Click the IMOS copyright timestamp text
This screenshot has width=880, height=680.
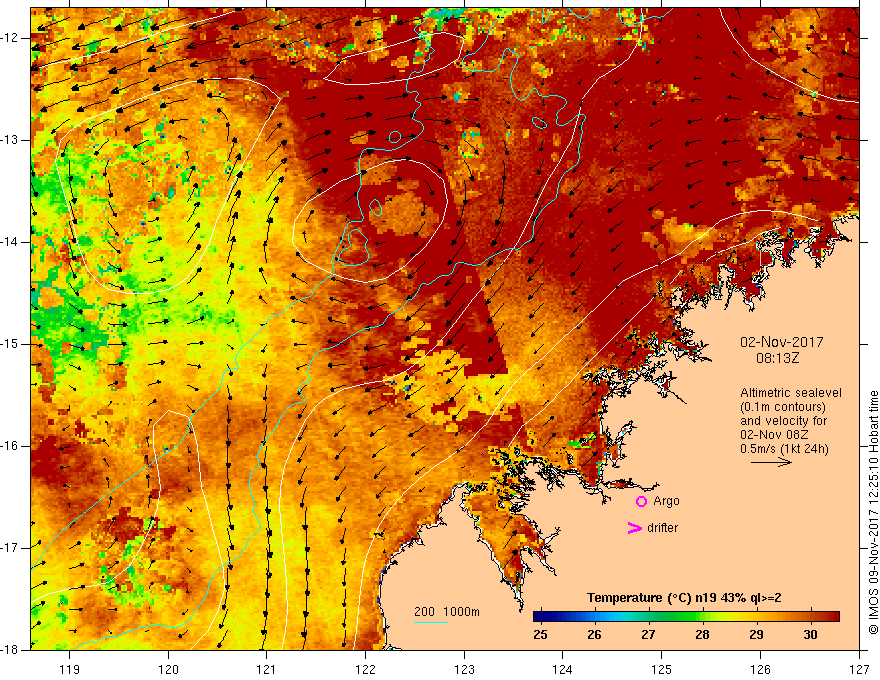pos(873,513)
